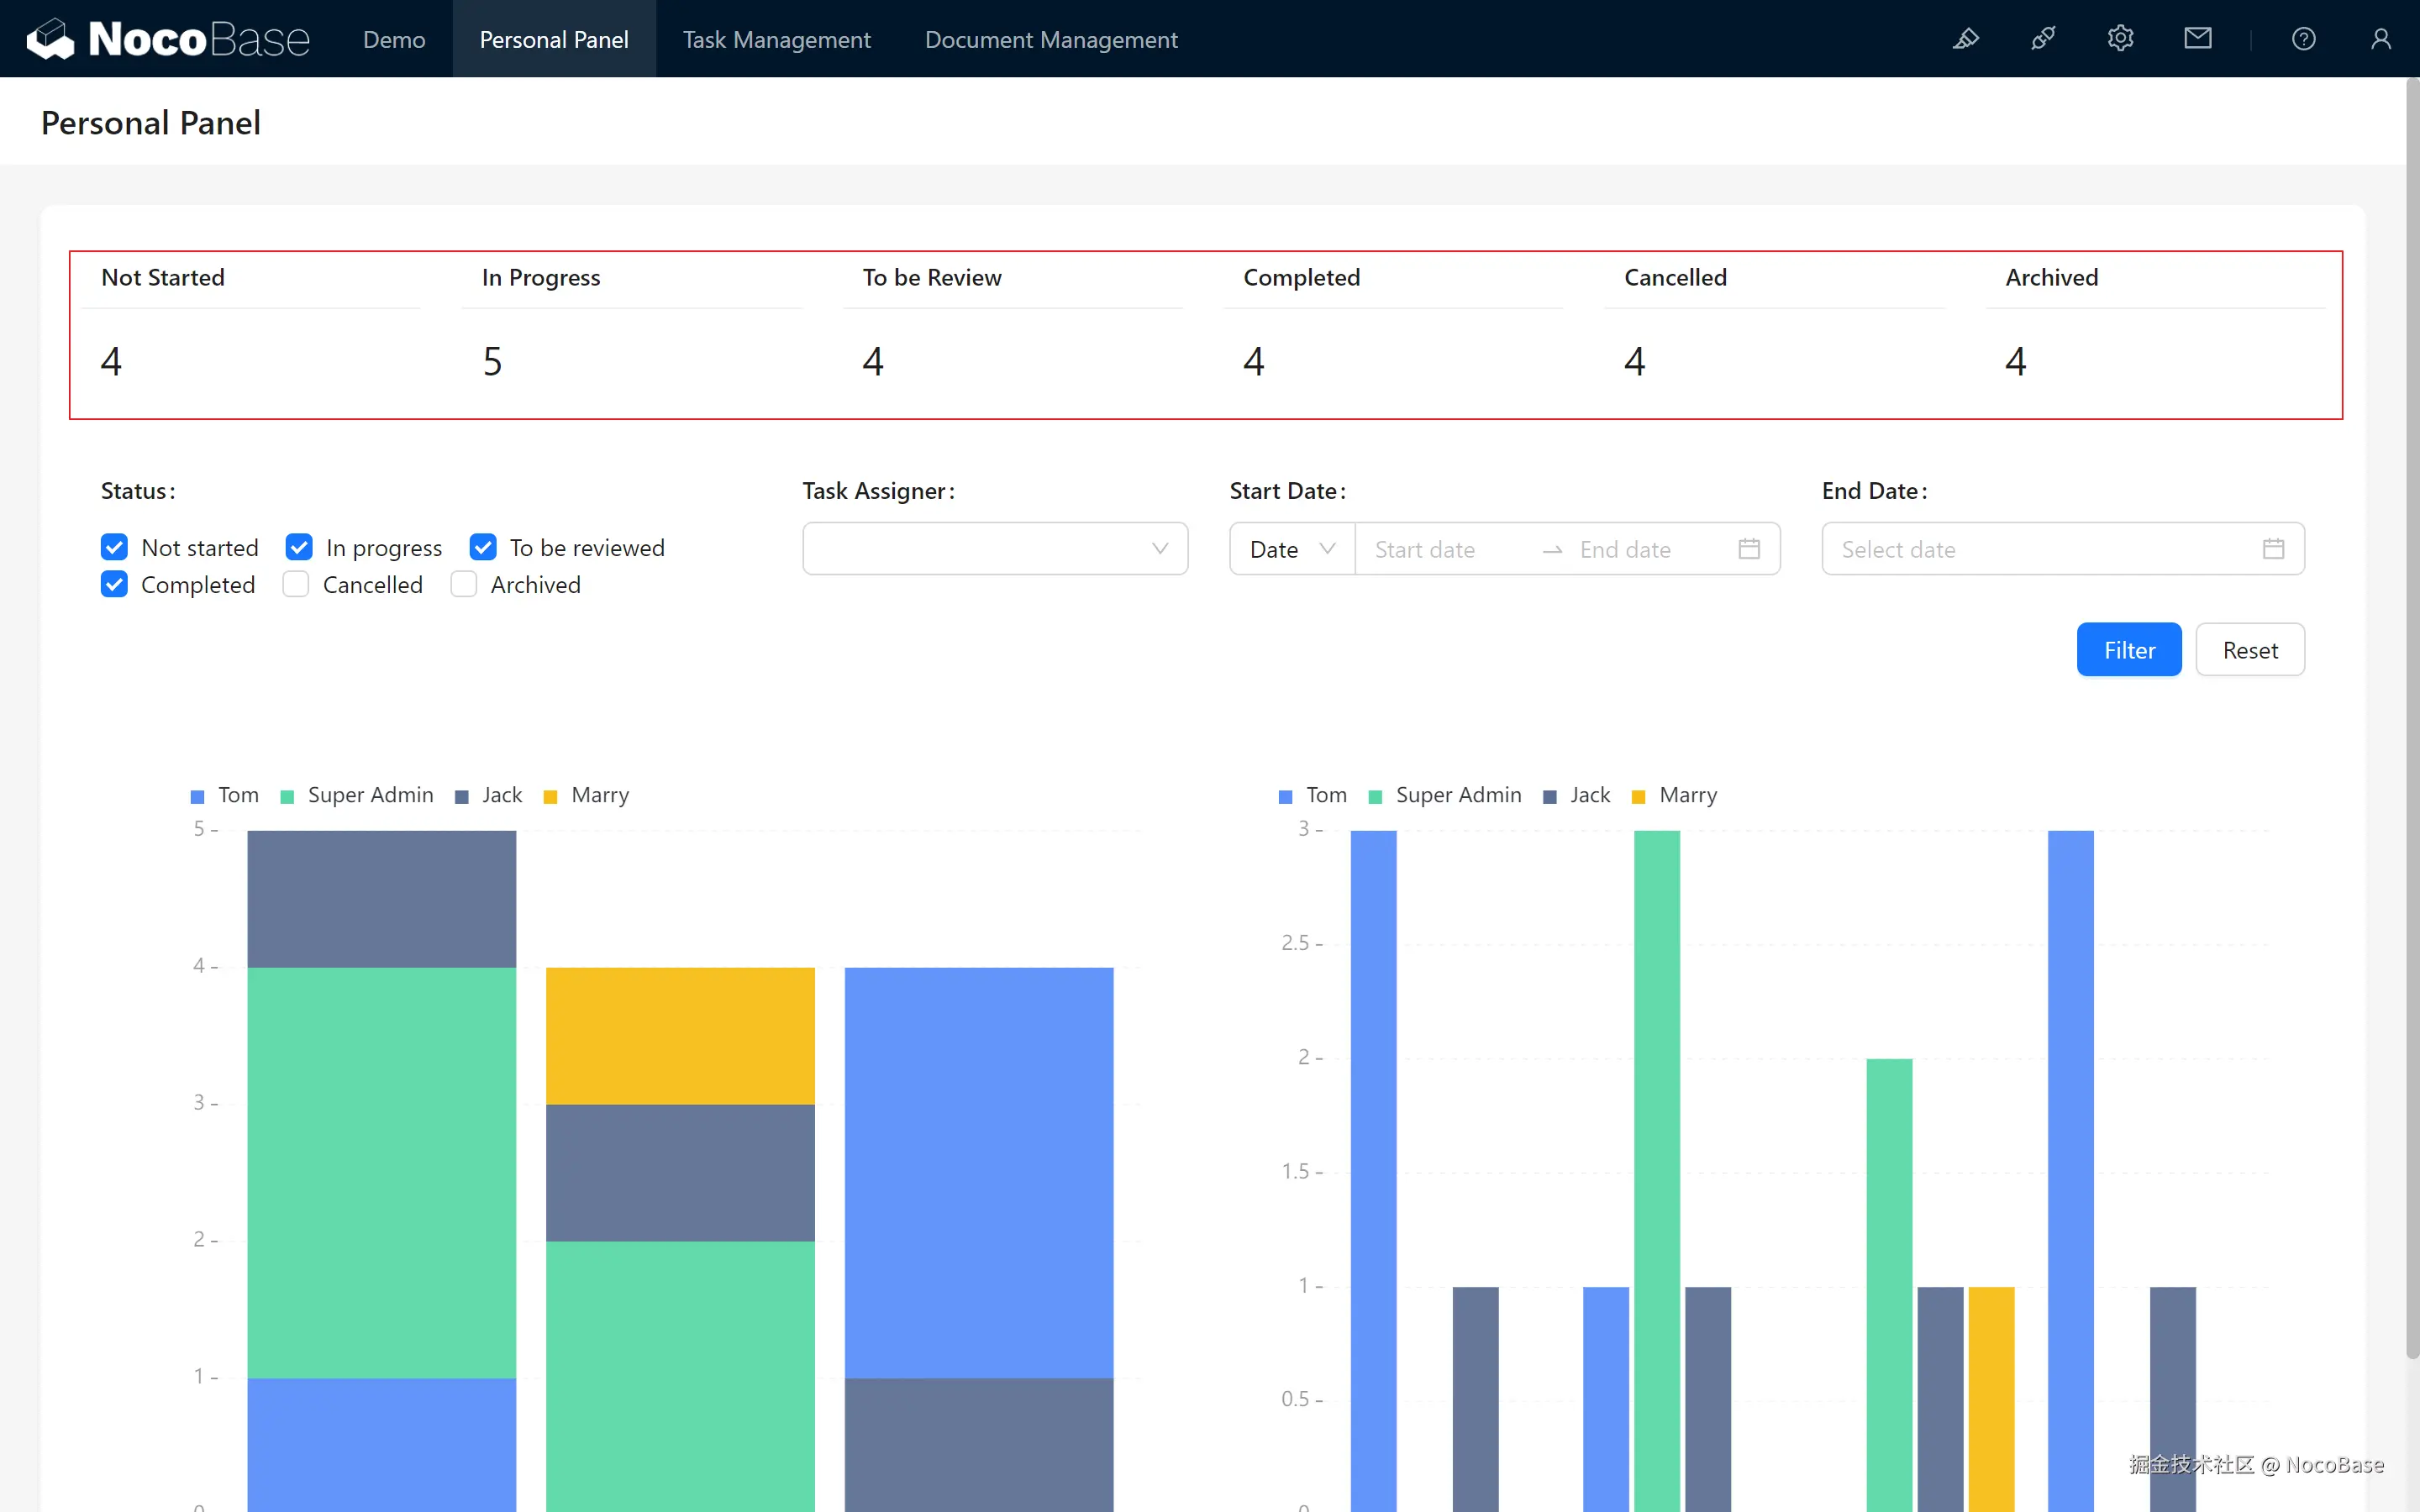Uncheck the Not started checkbox
Viewport: 2420px width, 1512px height.
point(115,547)
